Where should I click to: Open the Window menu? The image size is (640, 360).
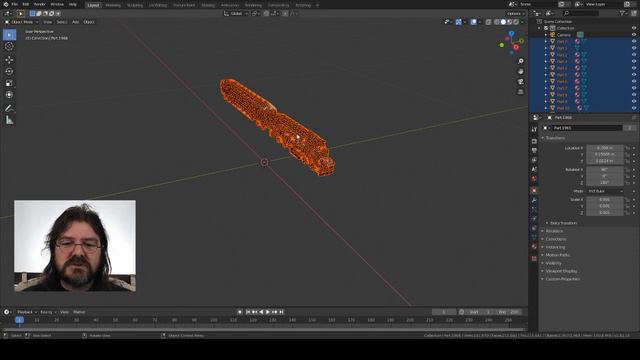coord(57,4)
